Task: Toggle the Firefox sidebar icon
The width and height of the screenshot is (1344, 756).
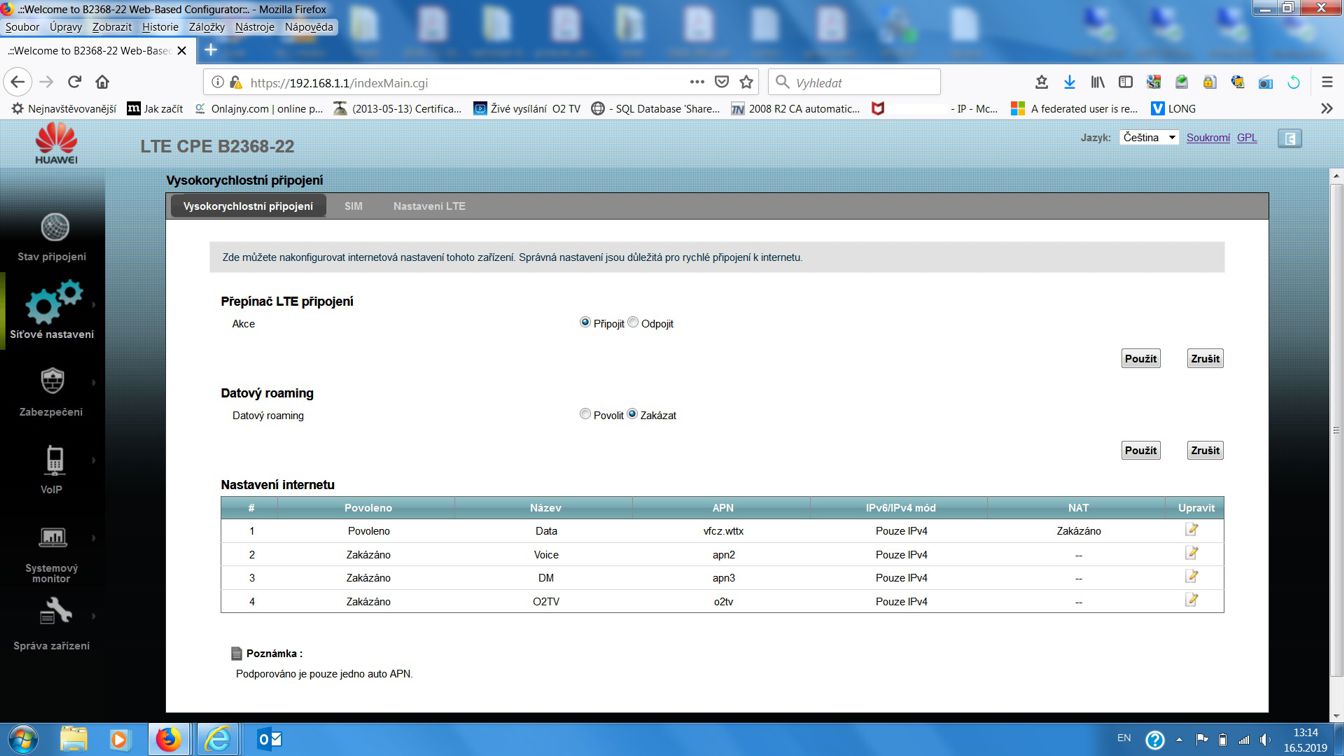Action: (1125, 82)
